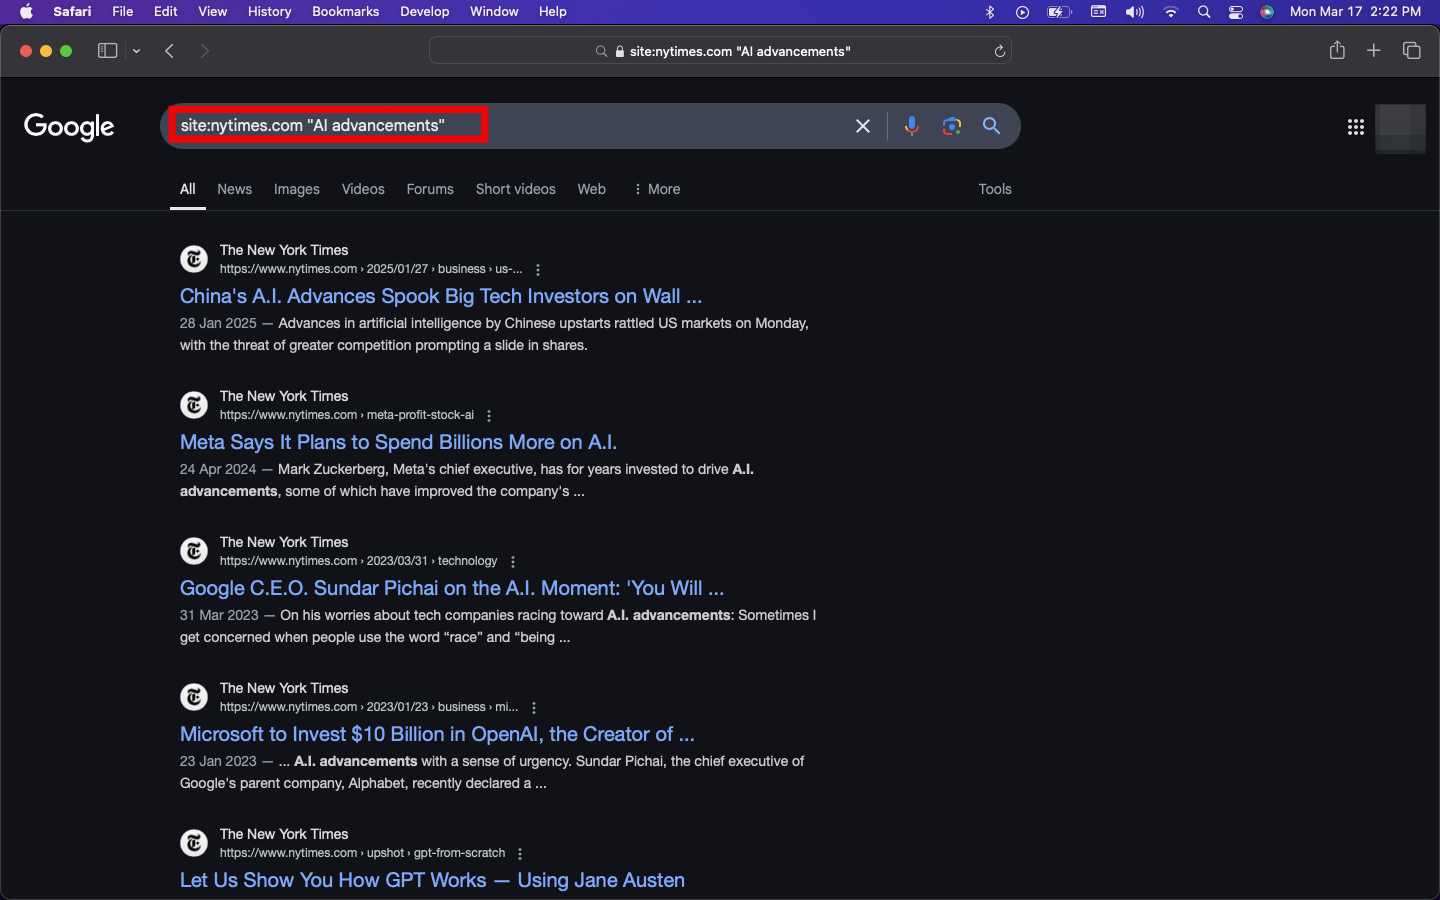Image resolution: width=1440 pixels, height=900 pixels.
Task: Click the date and time clock
Action: tap(1355, 11)
